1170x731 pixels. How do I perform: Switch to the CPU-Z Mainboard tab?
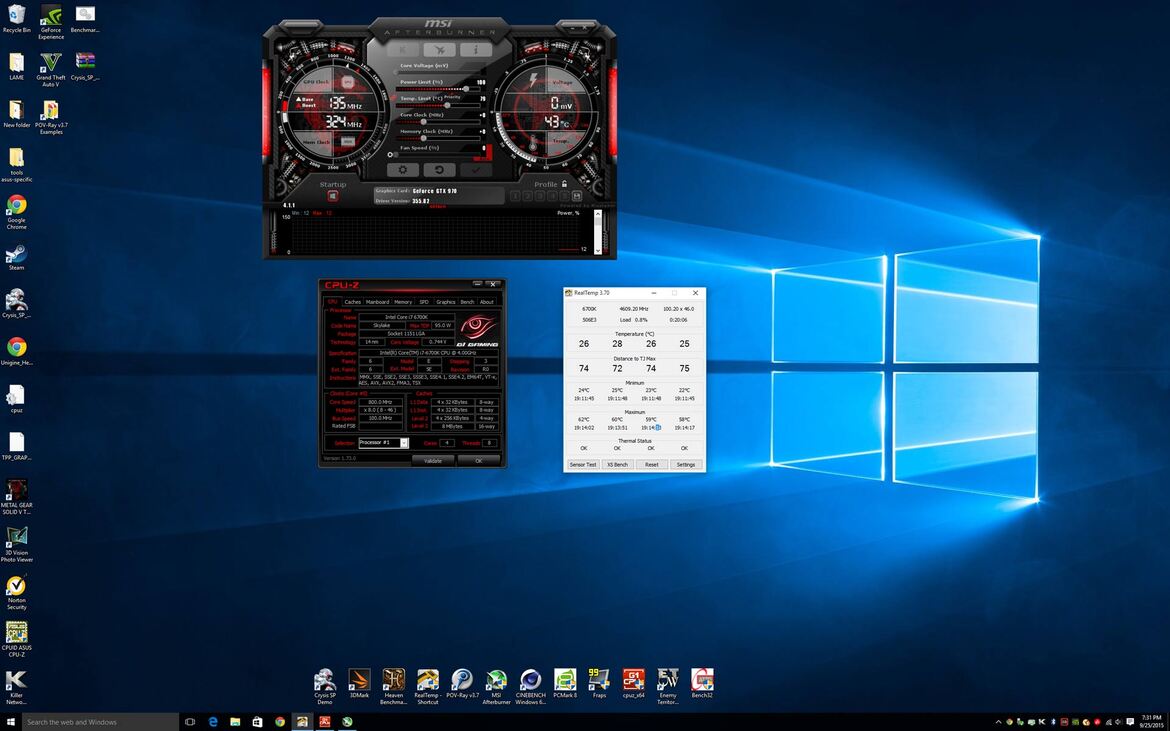(x=378, y=302)
